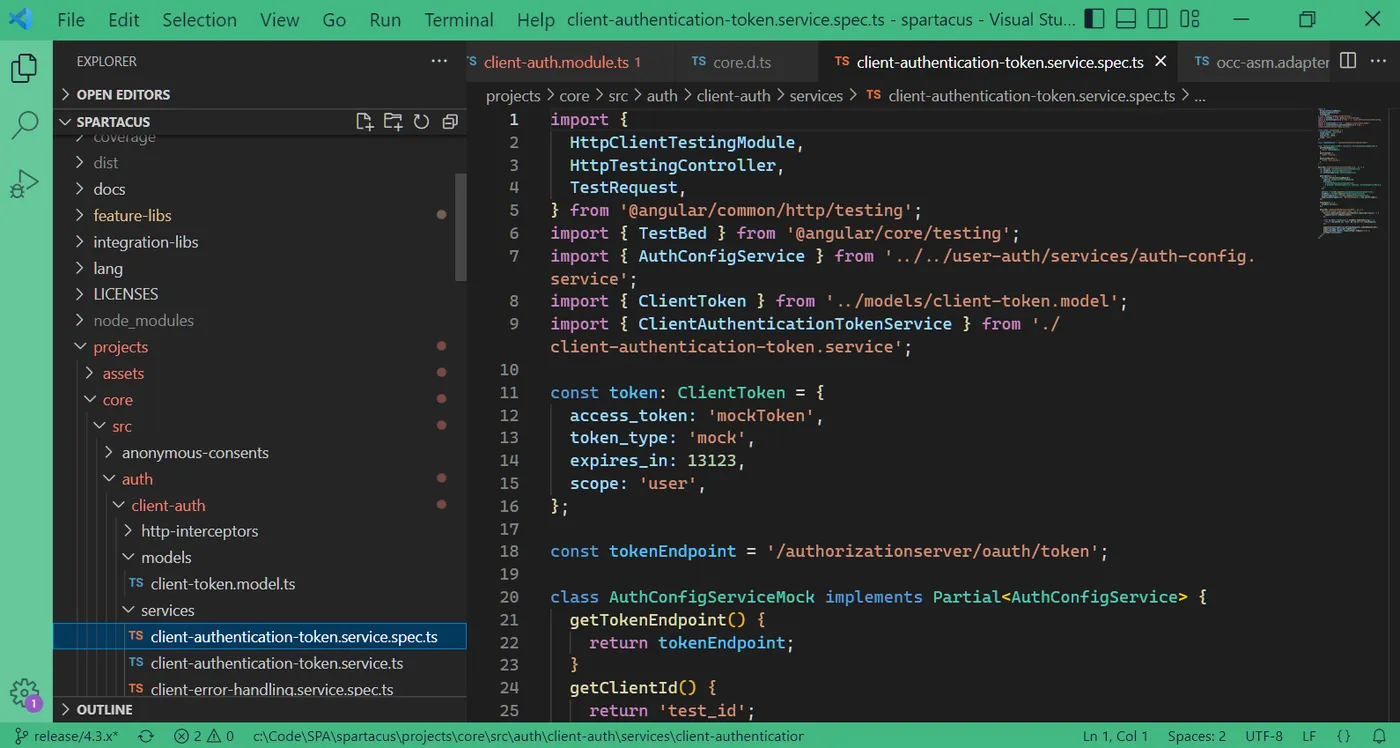Click the LF end-of-line indicator

coord(1309,736)
